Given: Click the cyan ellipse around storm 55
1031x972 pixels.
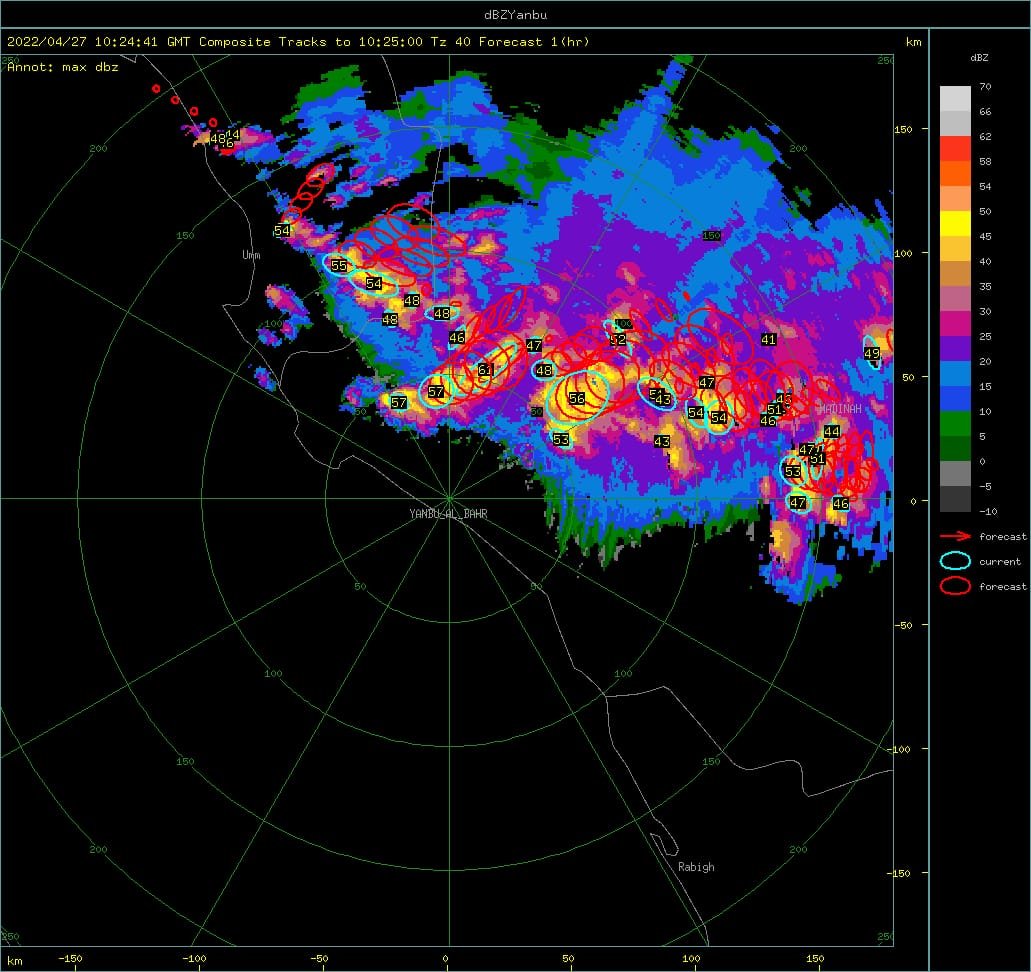Looking at the screenshot, I should tap(339, 265).
